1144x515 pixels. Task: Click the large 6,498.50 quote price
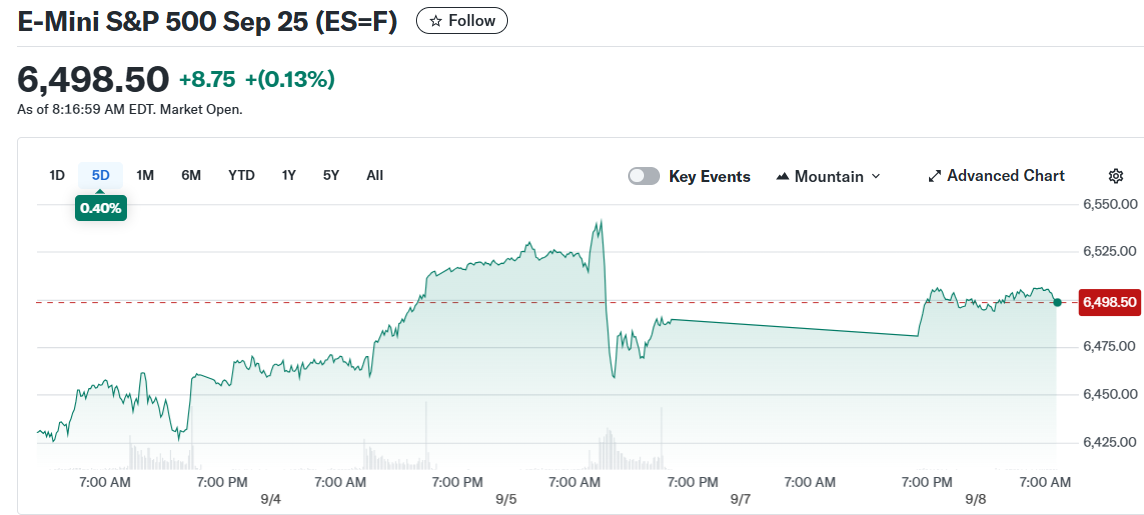point(93,79)
